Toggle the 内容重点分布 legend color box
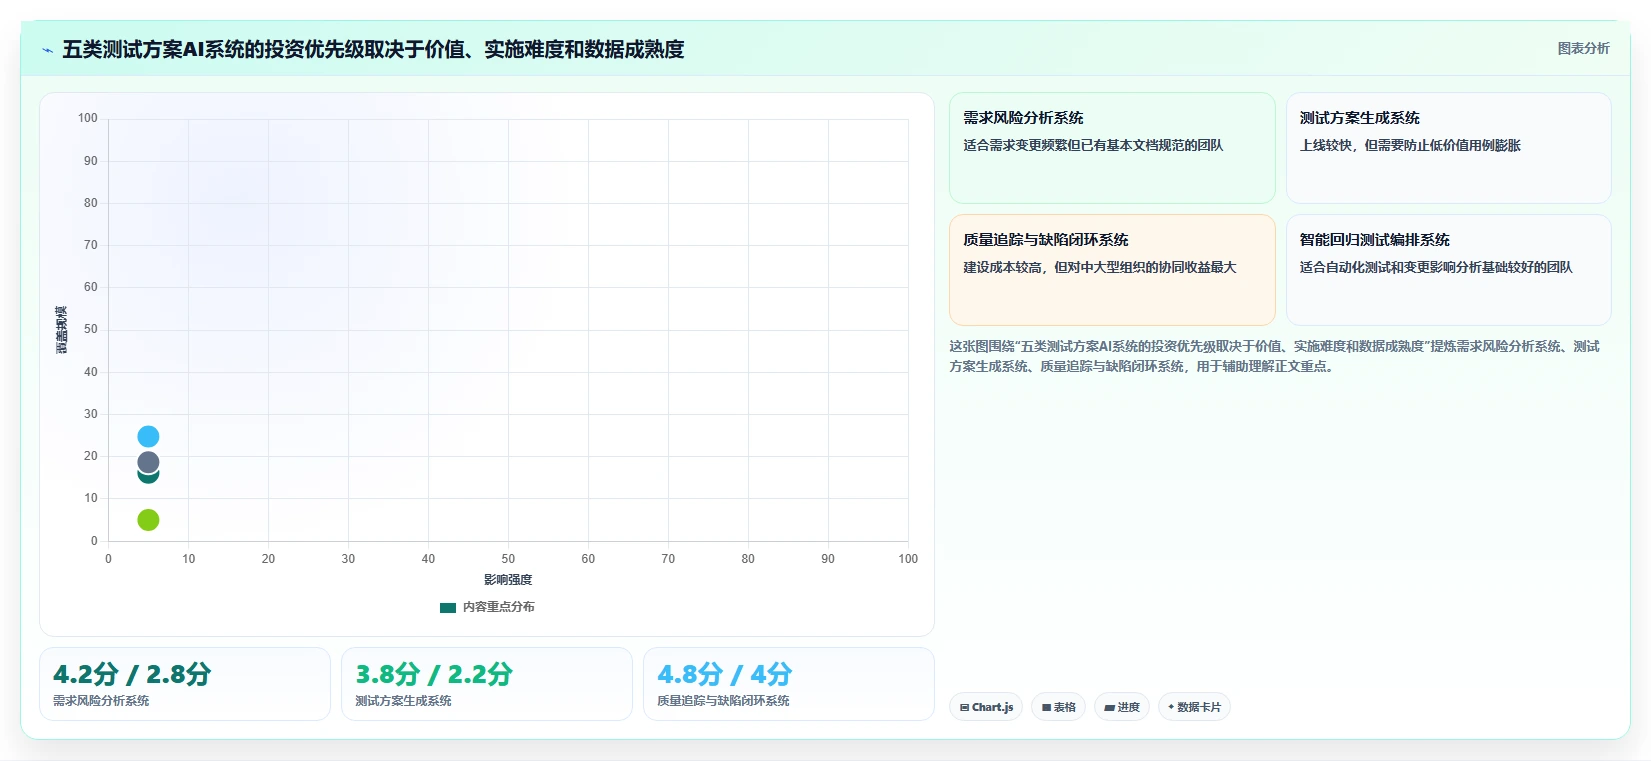This screenshot has height=761, width=1651. click(x=448, y=607)
